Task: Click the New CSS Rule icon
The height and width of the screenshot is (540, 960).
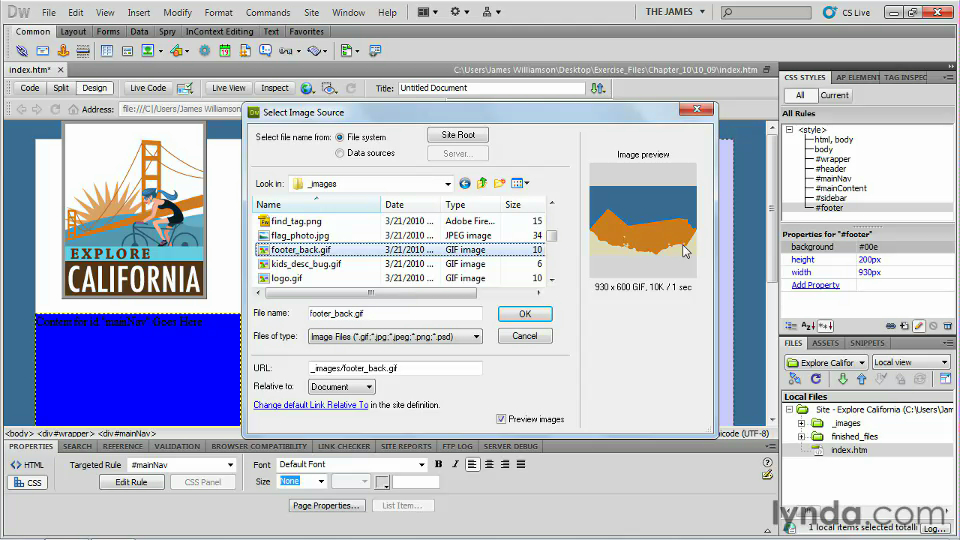Action: pos(904,326)
